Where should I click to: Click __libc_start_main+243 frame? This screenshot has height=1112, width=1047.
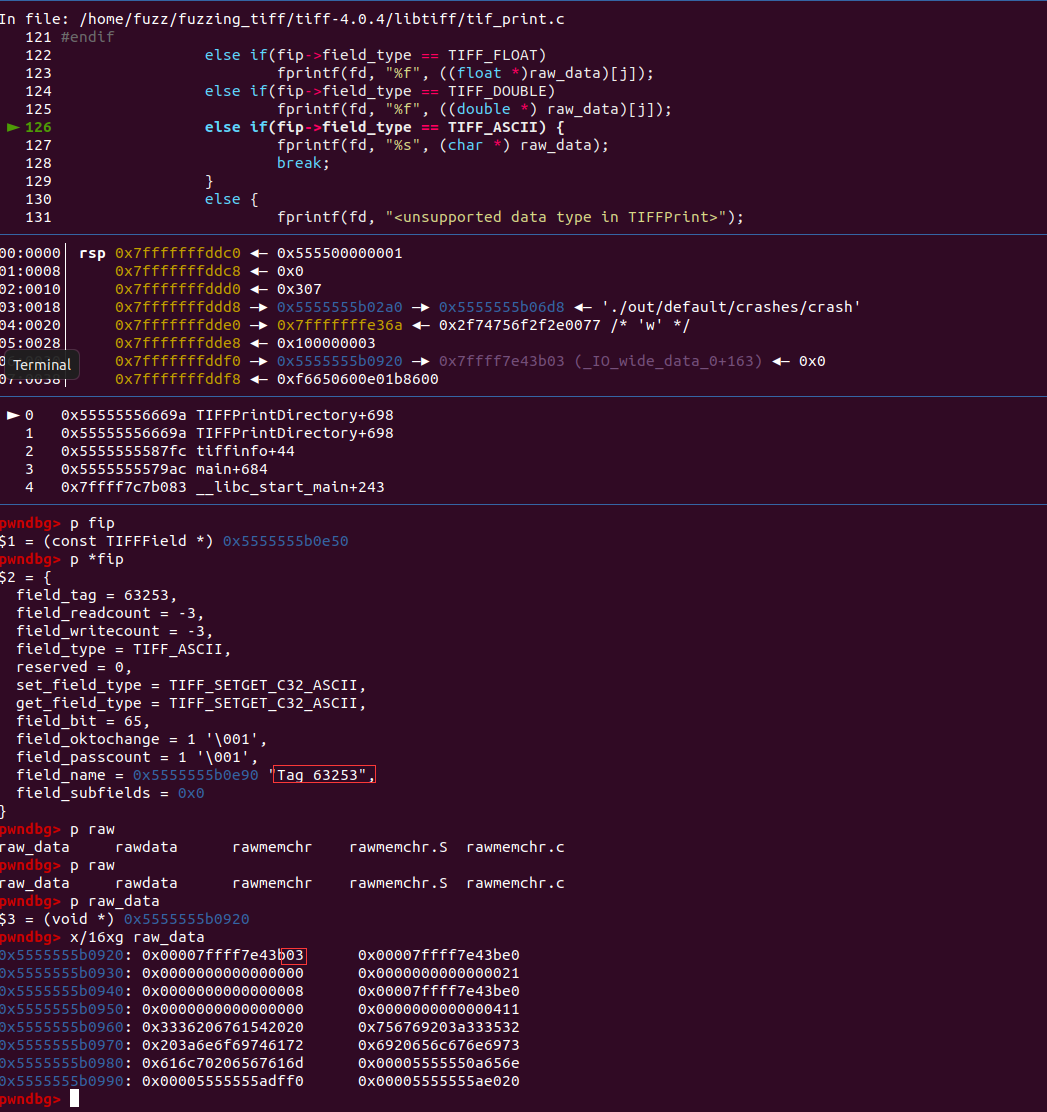click(289, 487)
